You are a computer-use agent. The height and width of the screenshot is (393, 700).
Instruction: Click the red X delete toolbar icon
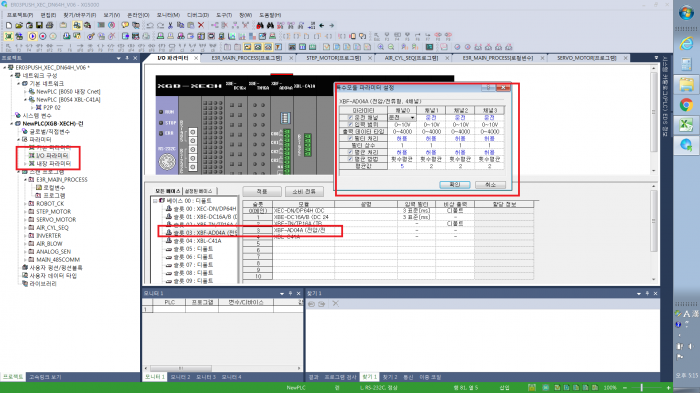tap(201, 25)
